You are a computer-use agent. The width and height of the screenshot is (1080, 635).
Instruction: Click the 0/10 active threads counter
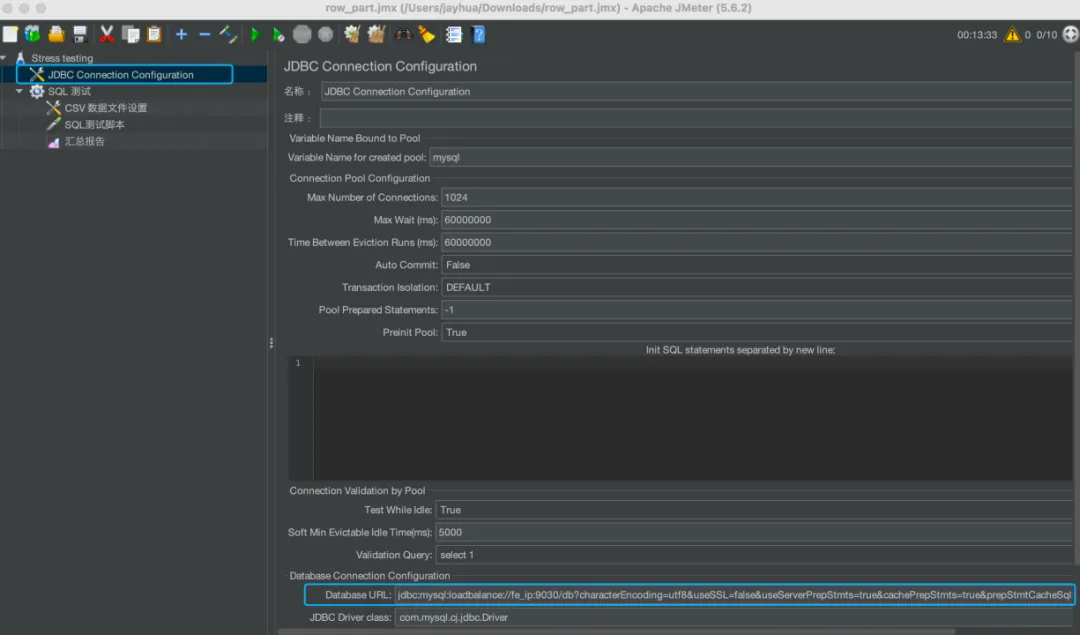click(1046, 34)
